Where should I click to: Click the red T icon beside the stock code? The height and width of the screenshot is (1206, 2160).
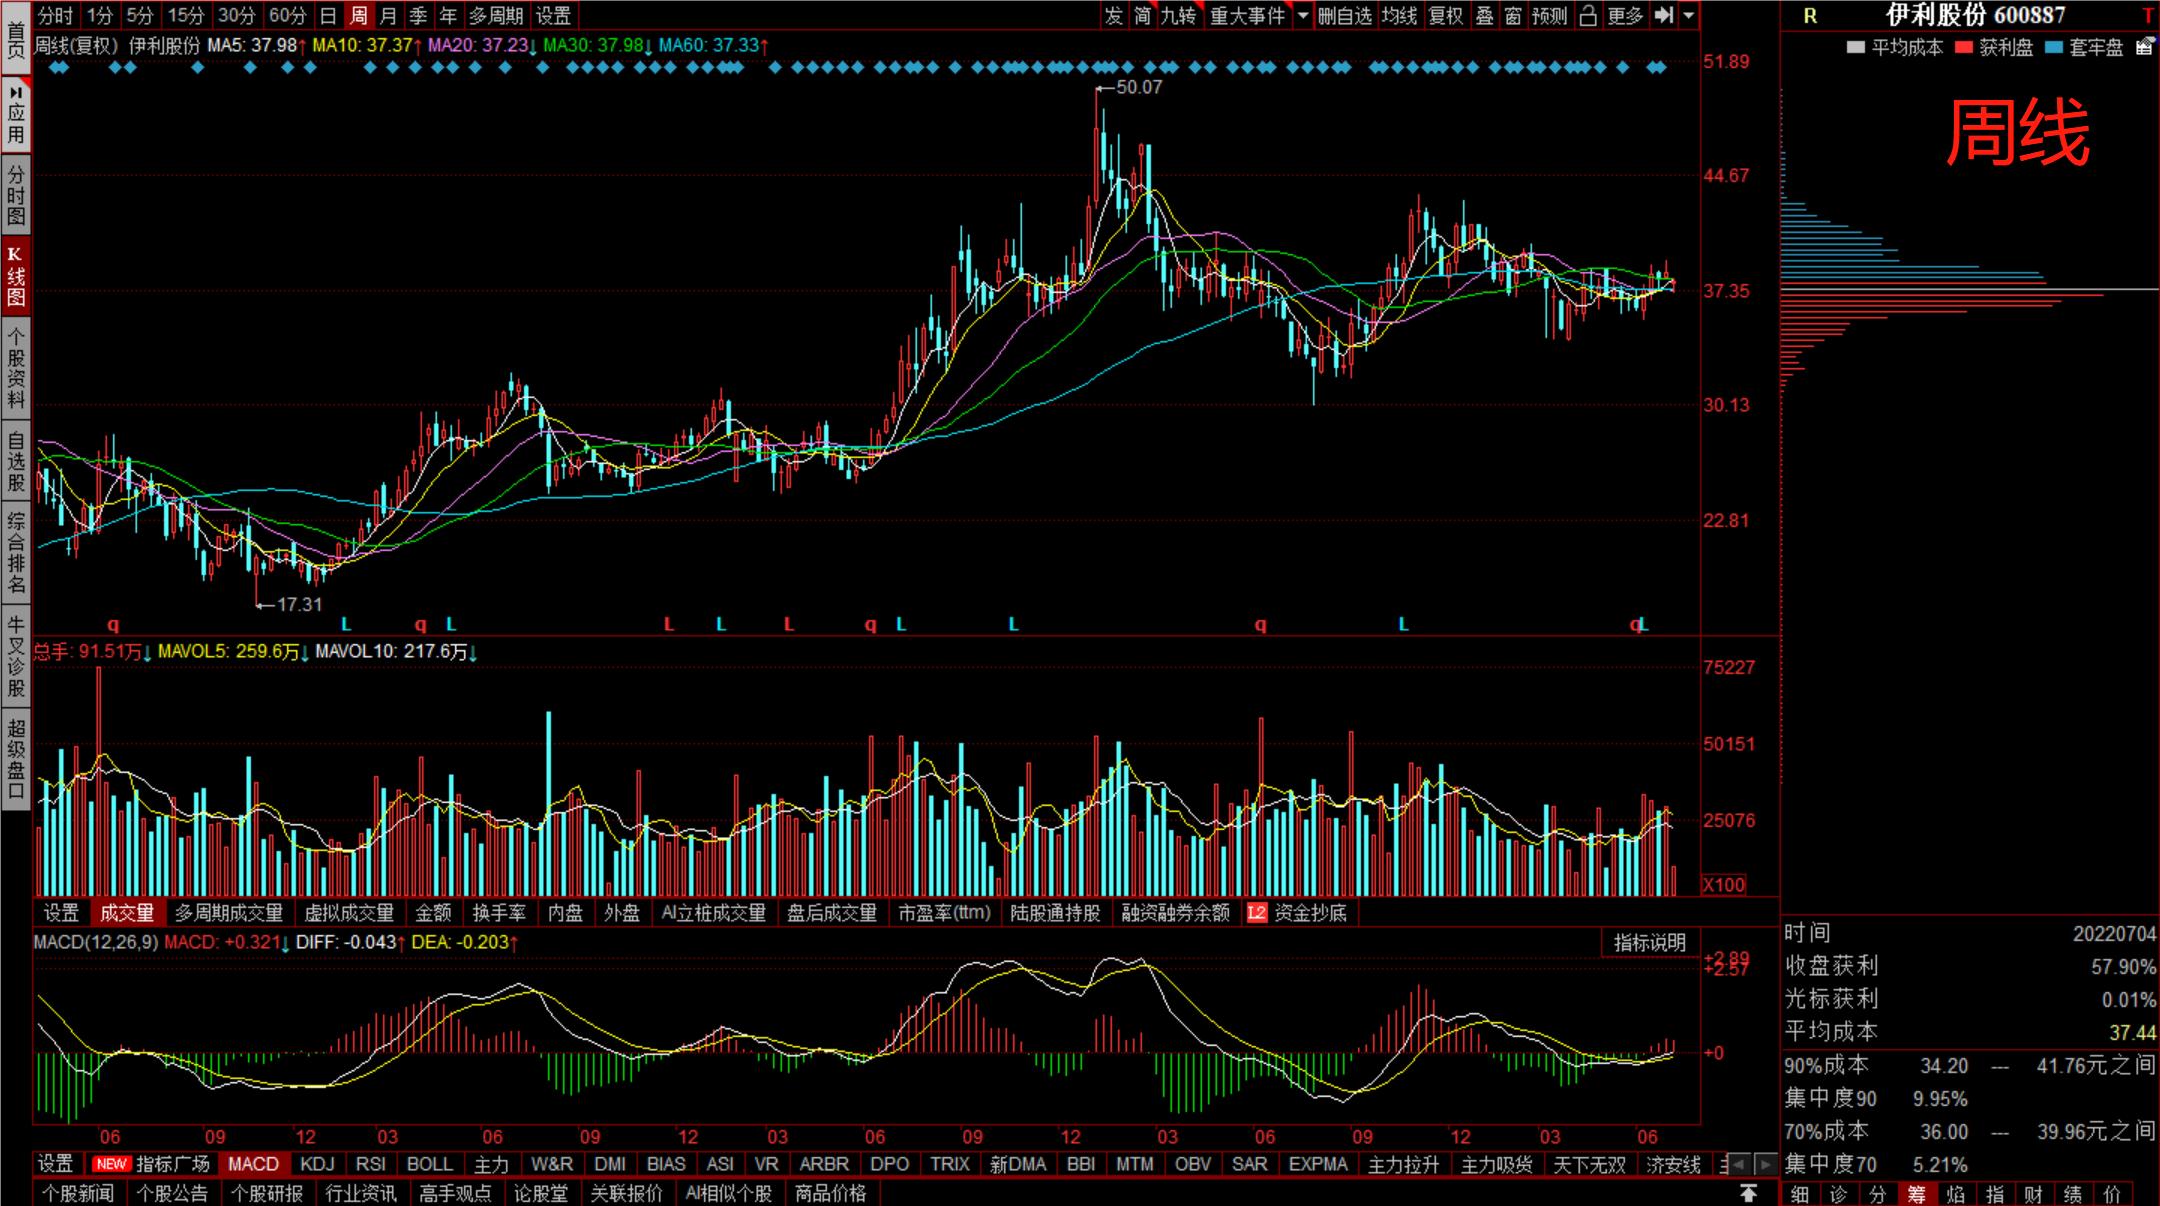(x=2146, y=16)
